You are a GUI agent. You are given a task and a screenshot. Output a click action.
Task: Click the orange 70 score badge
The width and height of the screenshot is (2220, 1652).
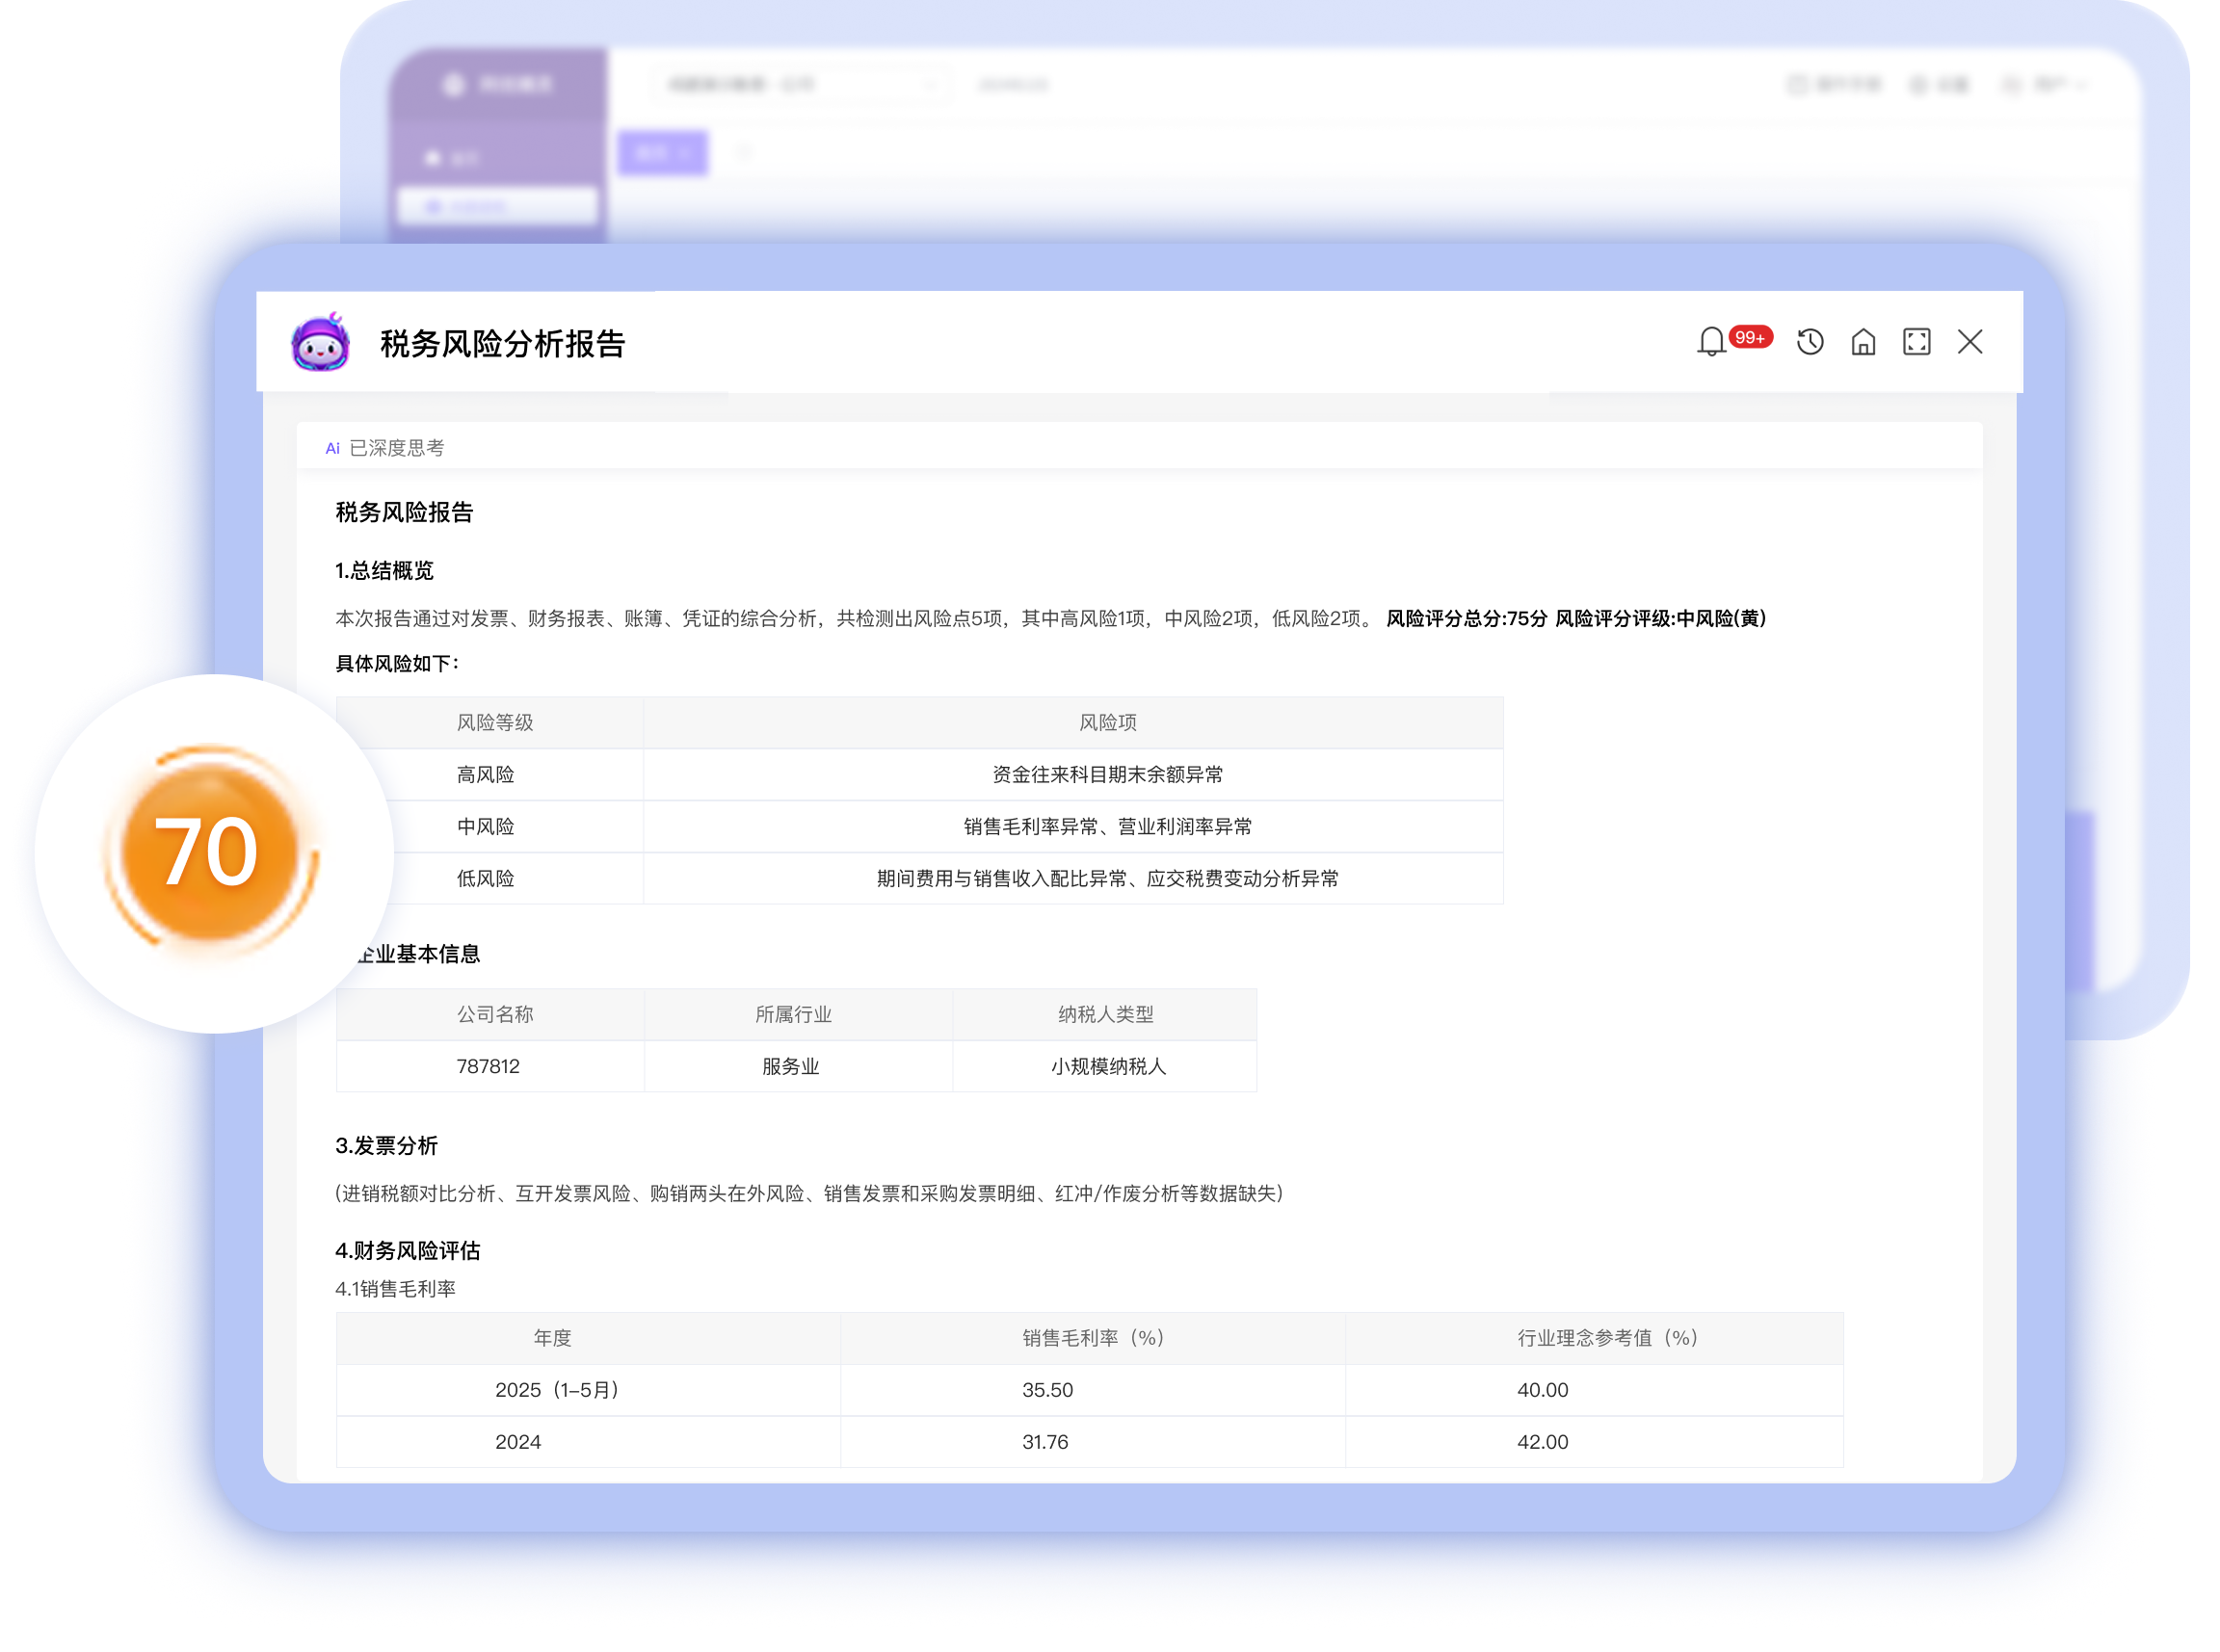click(209, 851)
